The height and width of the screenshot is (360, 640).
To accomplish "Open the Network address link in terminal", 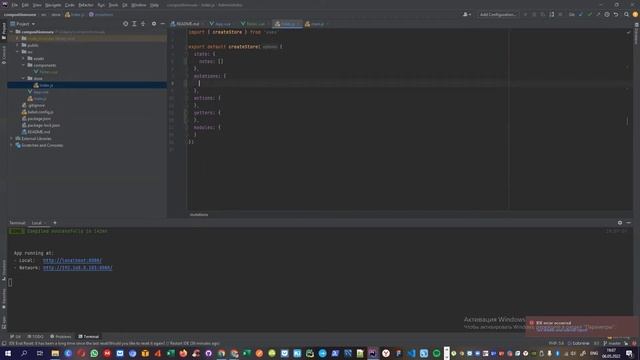I will click(78, 268).
